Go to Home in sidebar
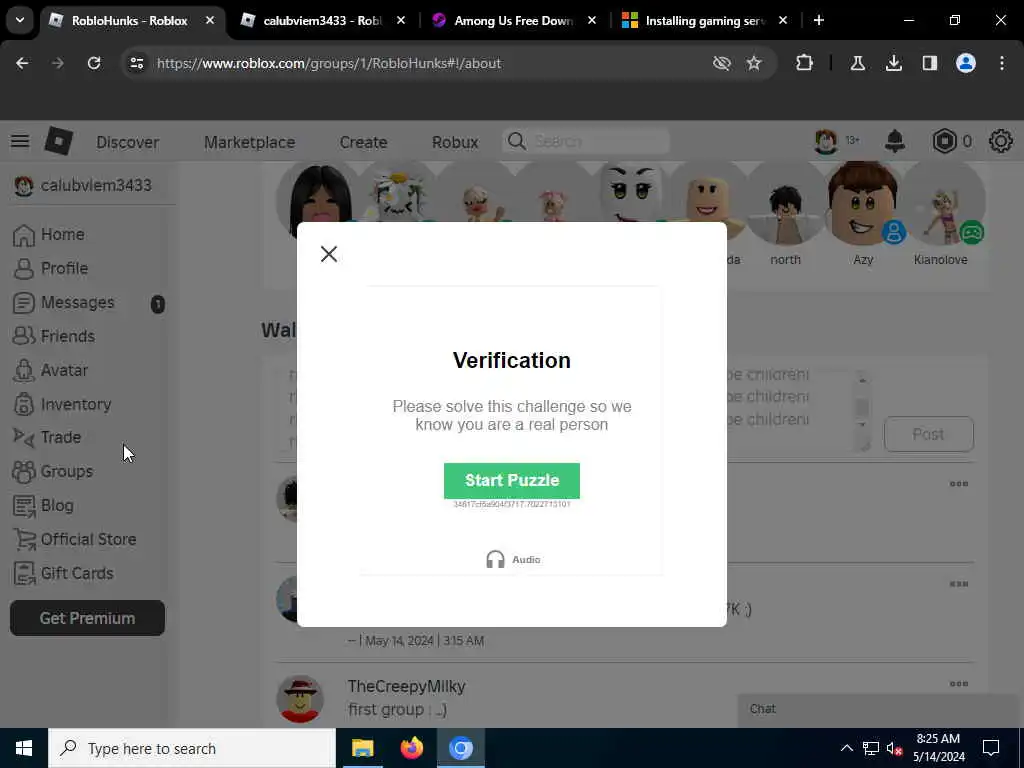 coord(49,234)
